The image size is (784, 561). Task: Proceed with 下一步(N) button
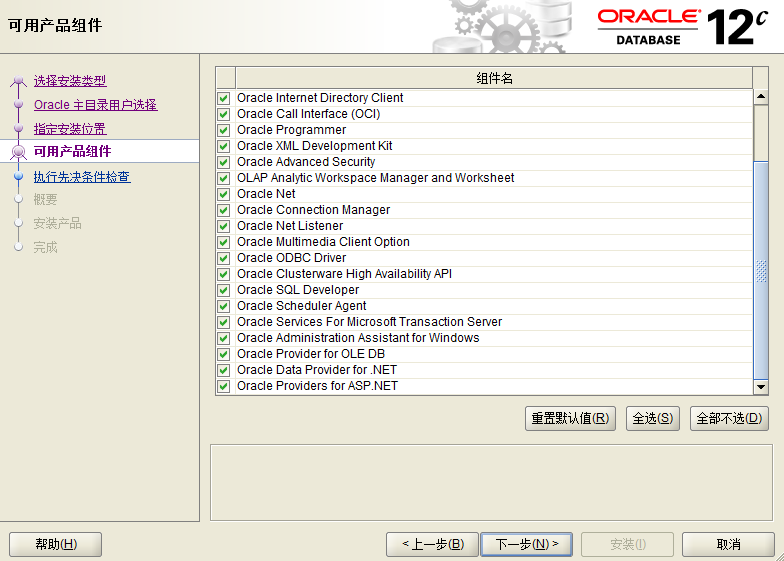tap(526, 544)
